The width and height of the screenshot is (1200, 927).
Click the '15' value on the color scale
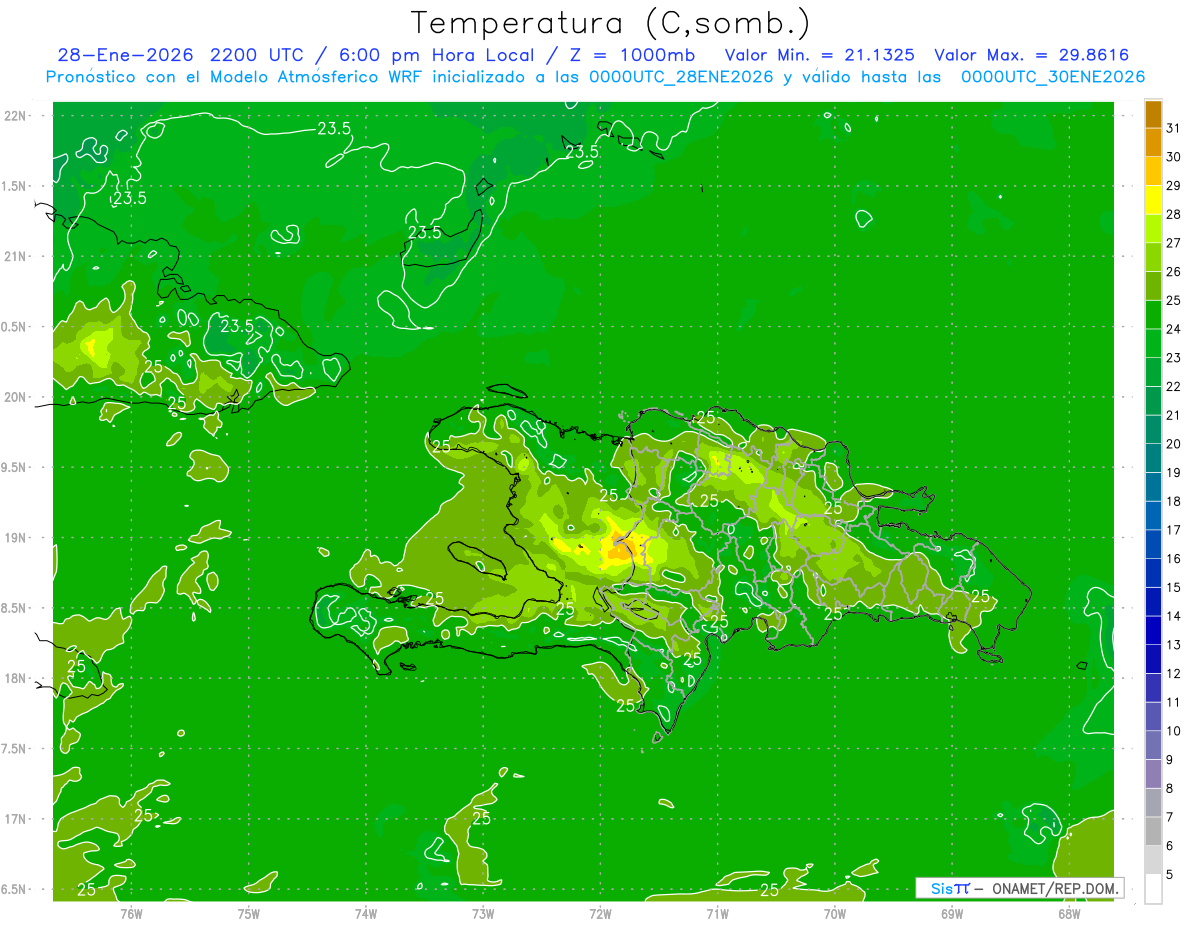(x=1173, y=588)
